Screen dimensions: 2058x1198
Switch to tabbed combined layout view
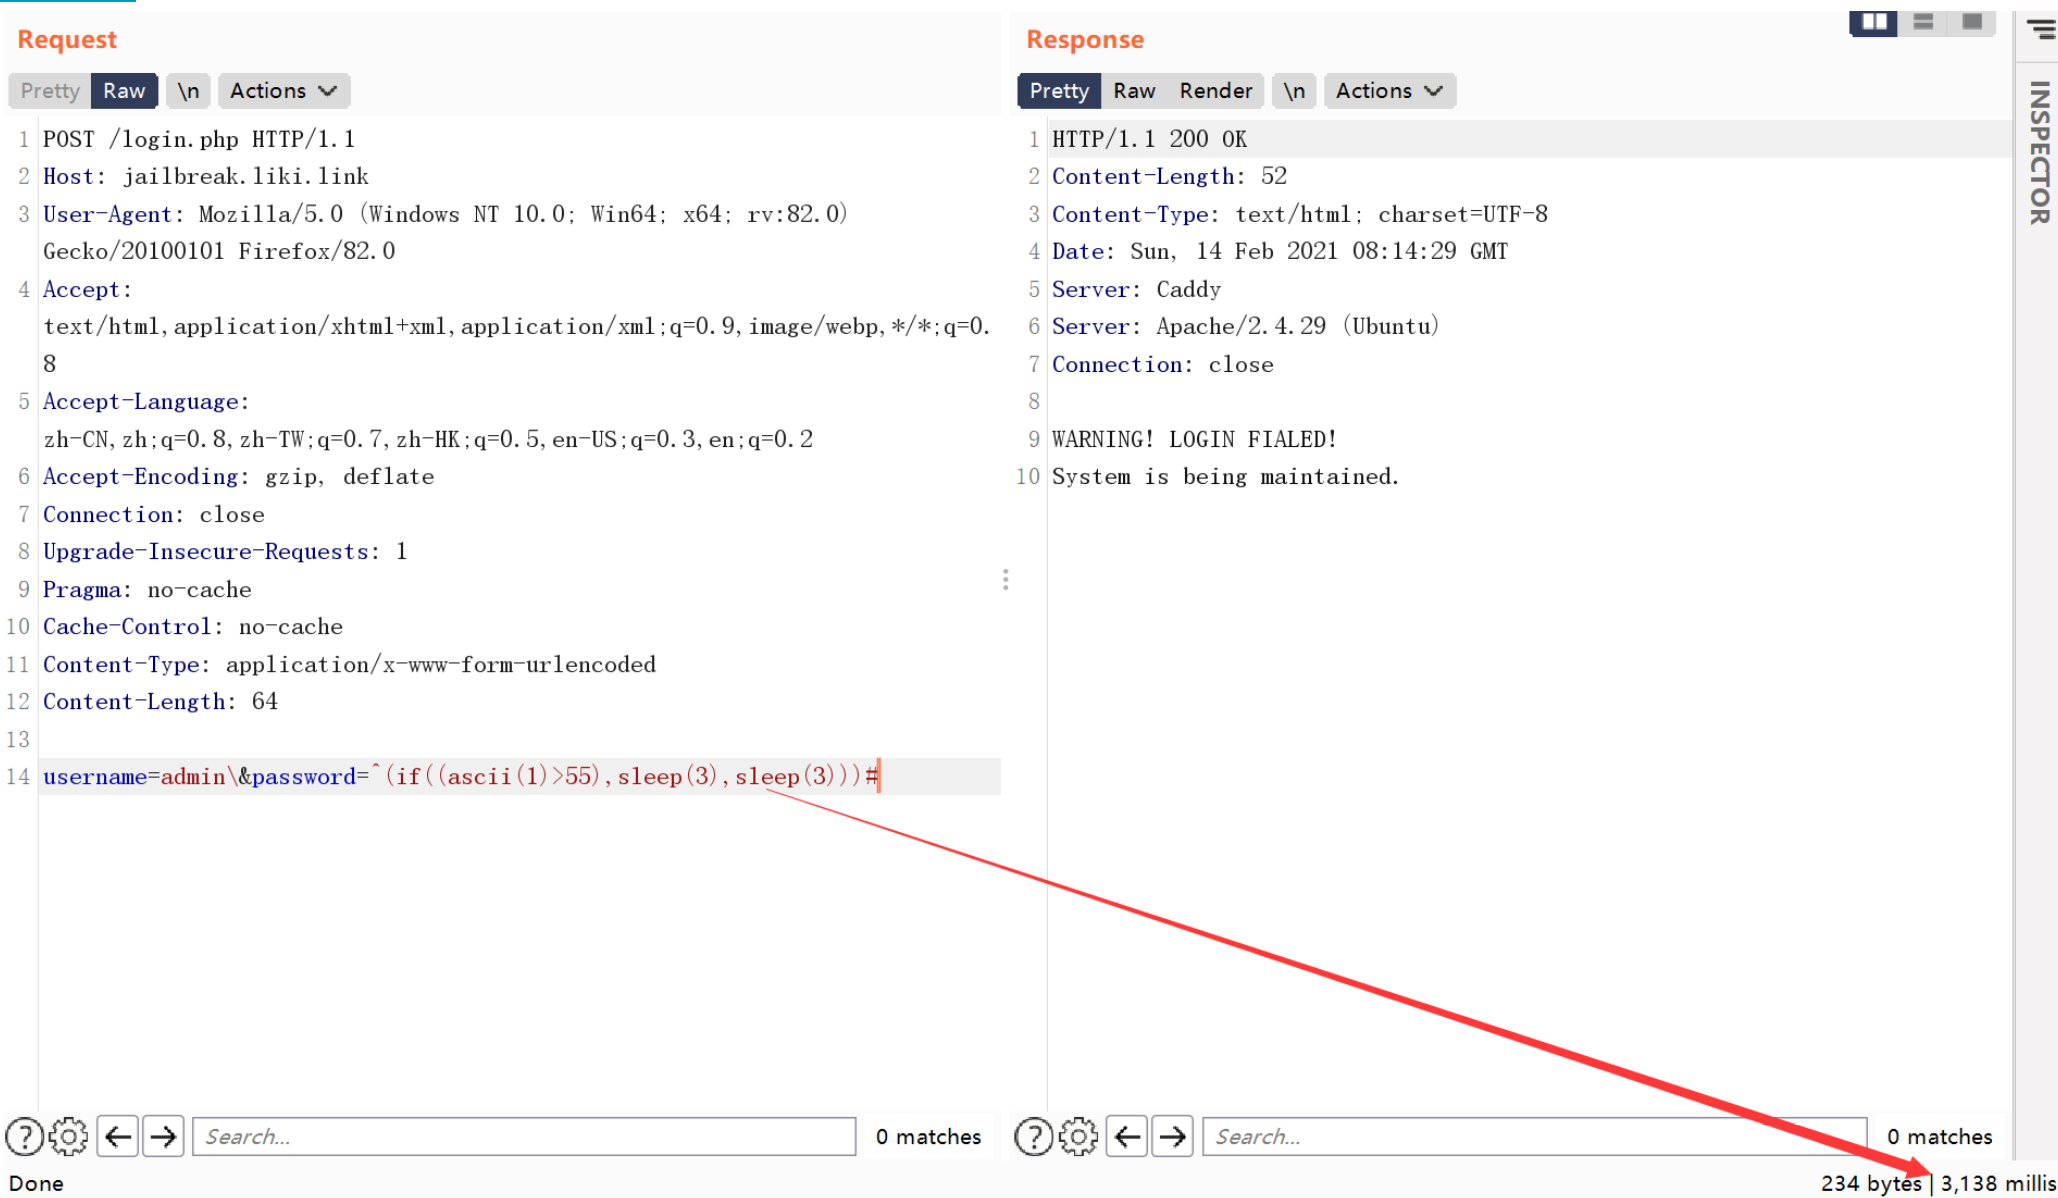point(1972,22)
